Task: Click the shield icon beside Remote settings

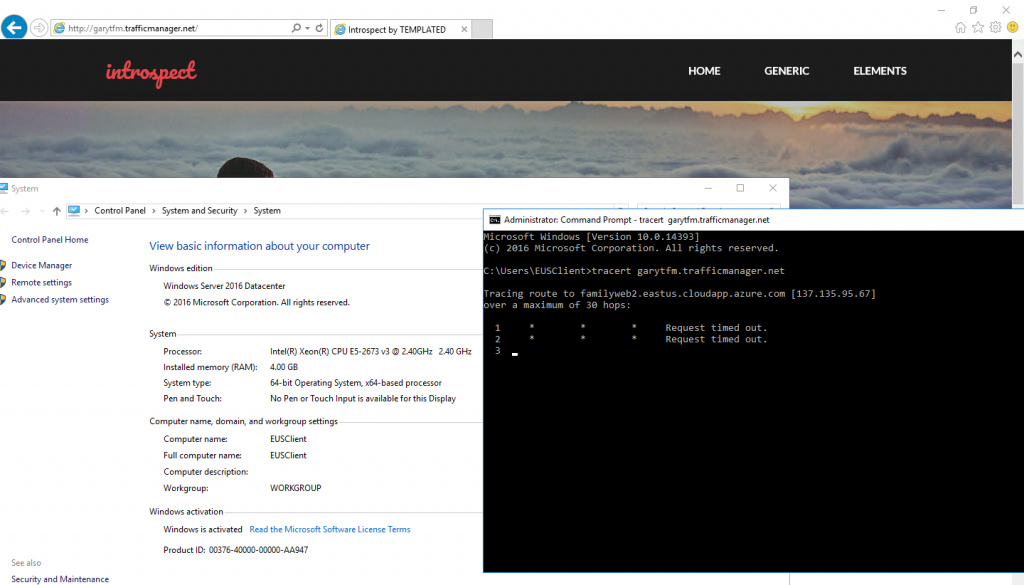Action: click(3, 282)
